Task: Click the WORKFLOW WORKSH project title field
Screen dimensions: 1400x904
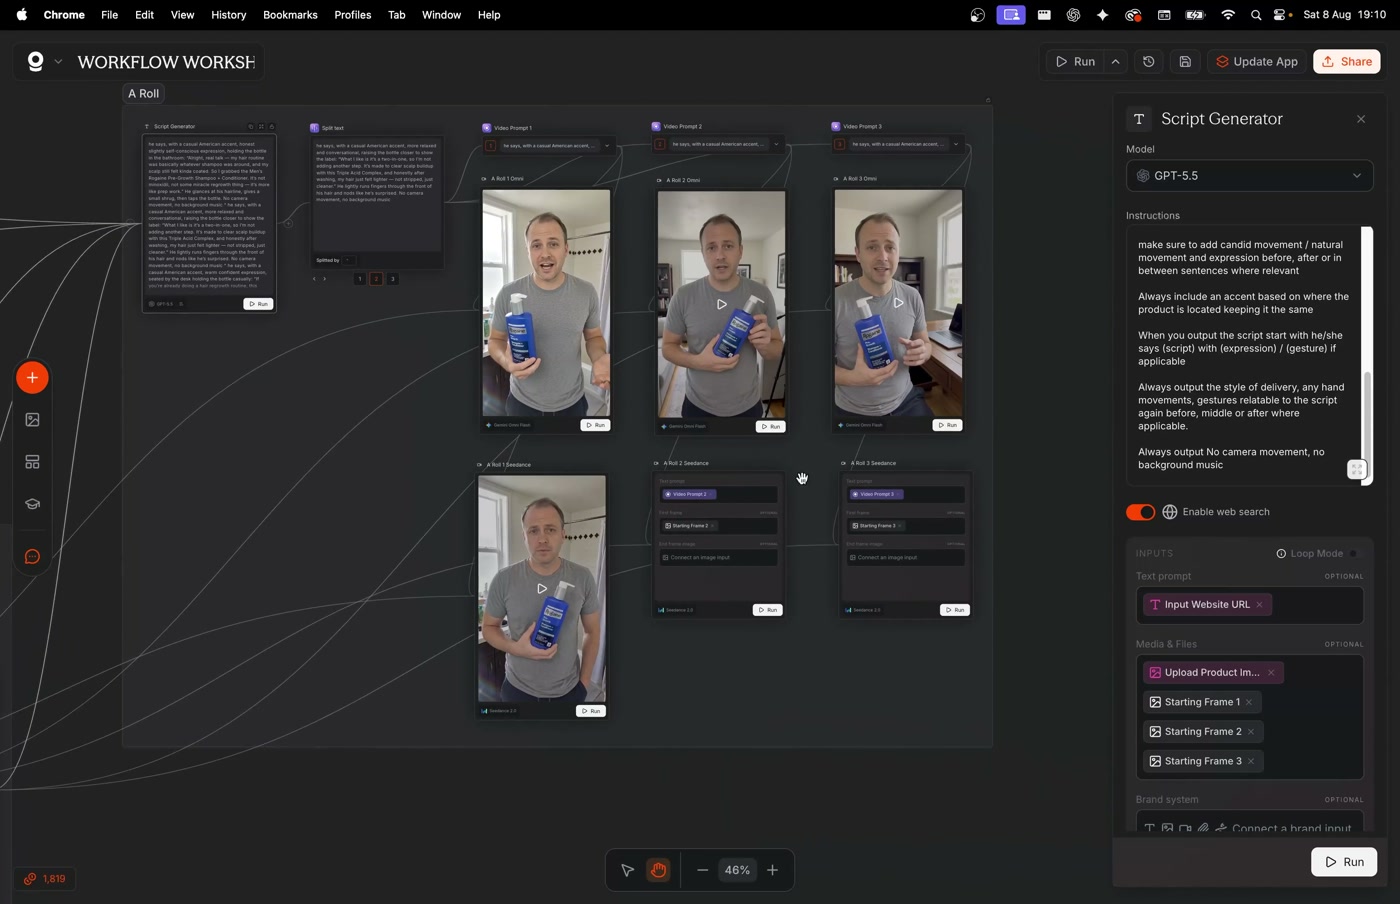Action: (166, 62)
